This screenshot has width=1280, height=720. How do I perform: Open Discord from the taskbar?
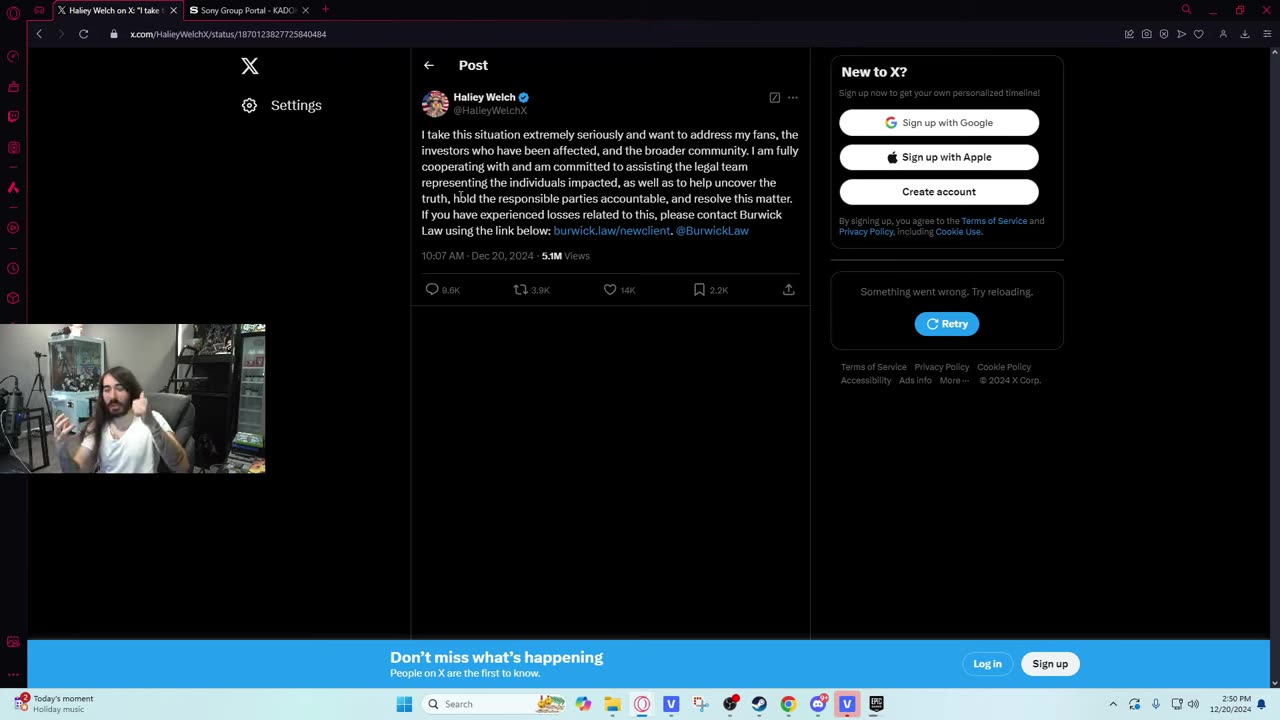pyautogui.click(x=818, y=704)
